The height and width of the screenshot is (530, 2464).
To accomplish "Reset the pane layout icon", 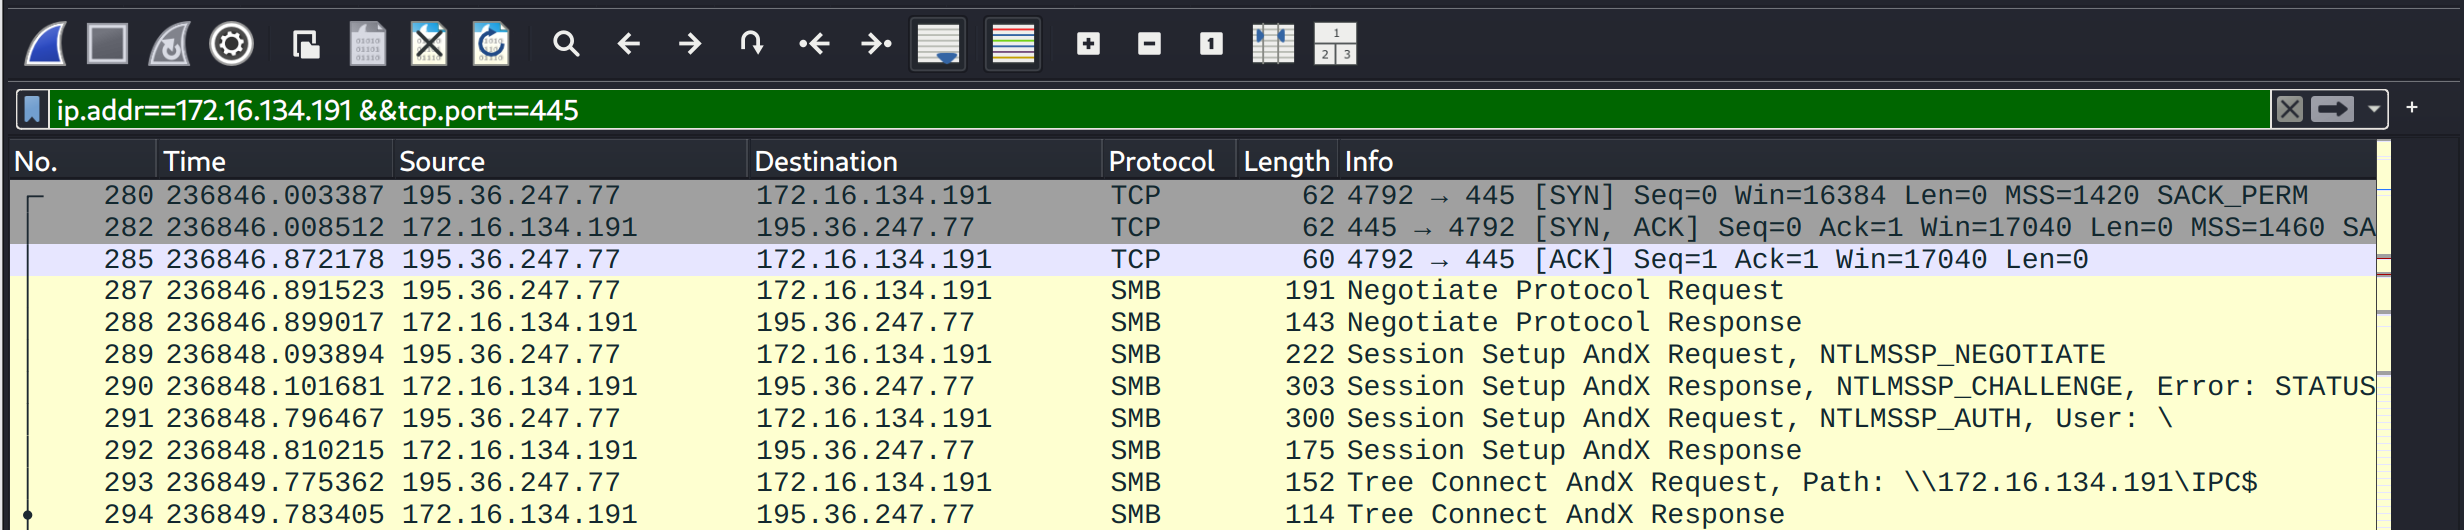I will pyautogui.click(x=1335, y=44).
